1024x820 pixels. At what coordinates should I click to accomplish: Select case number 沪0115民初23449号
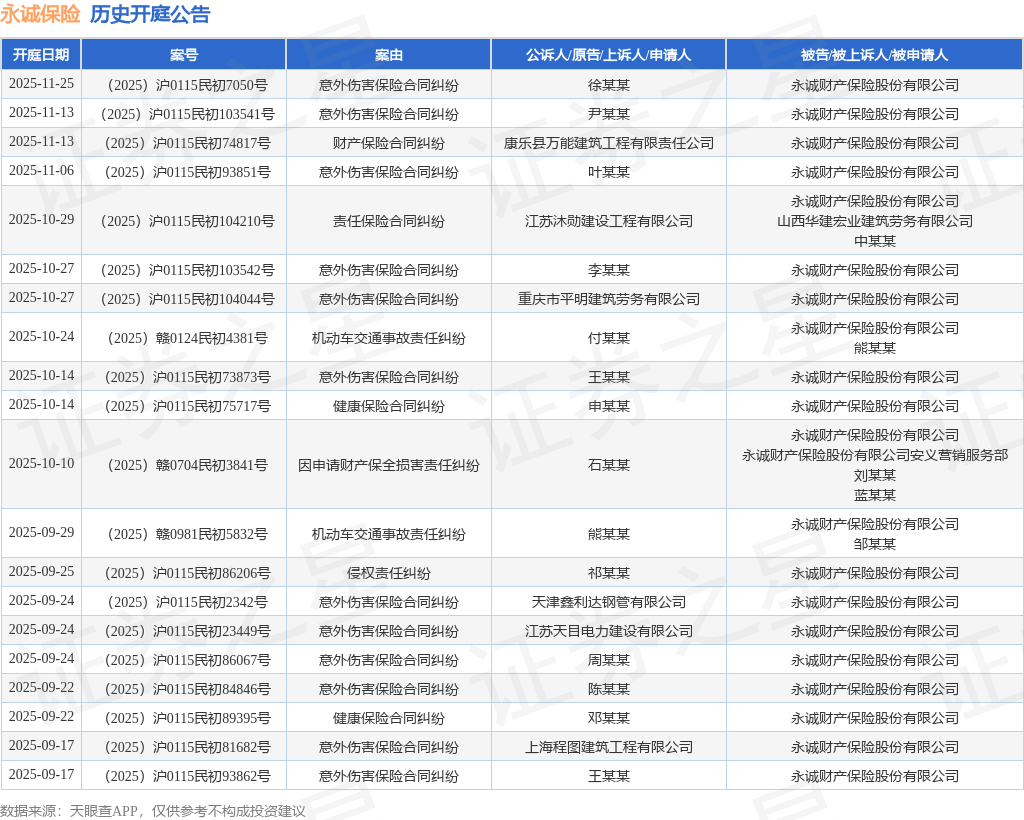coord(187,631)
